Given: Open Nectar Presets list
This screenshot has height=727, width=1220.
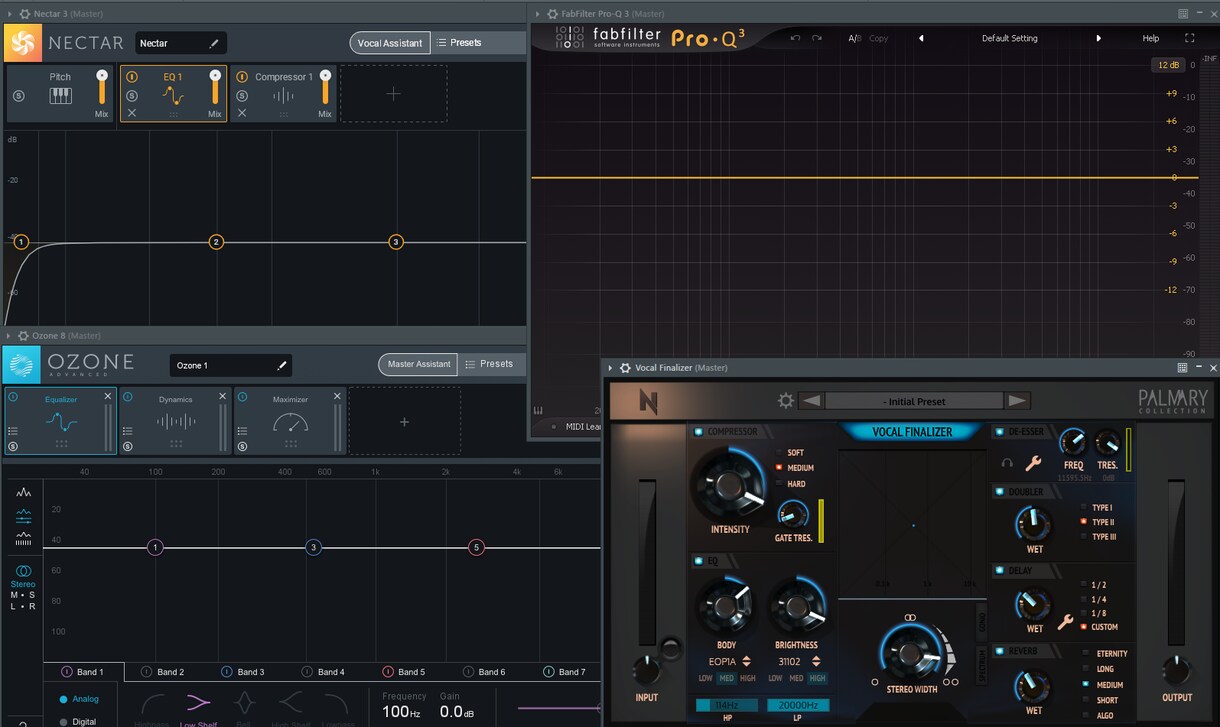Looking at the screenshot, I should pos(459,43).
